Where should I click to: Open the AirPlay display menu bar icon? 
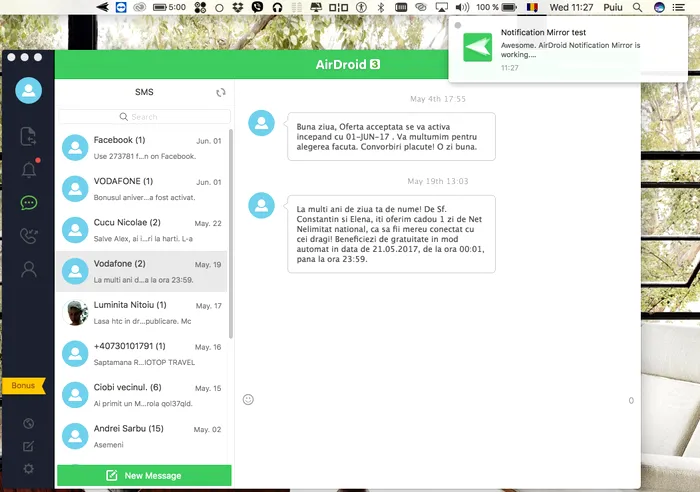(442, 7)
